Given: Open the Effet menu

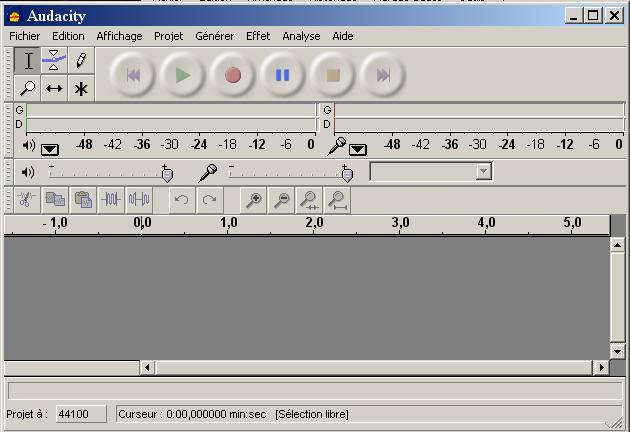Looking at the screenshot, I should click(258, 36).
